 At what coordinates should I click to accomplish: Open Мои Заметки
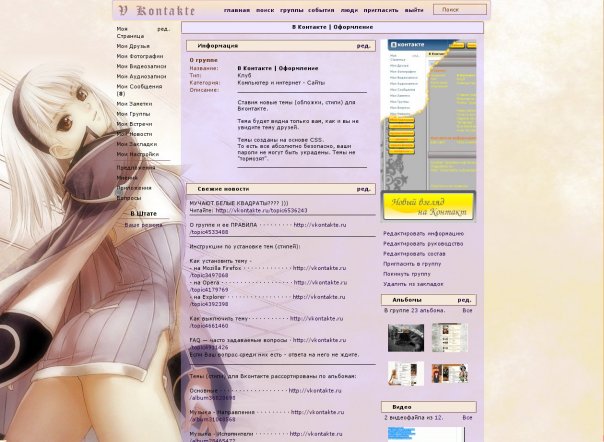click(134, 104)
